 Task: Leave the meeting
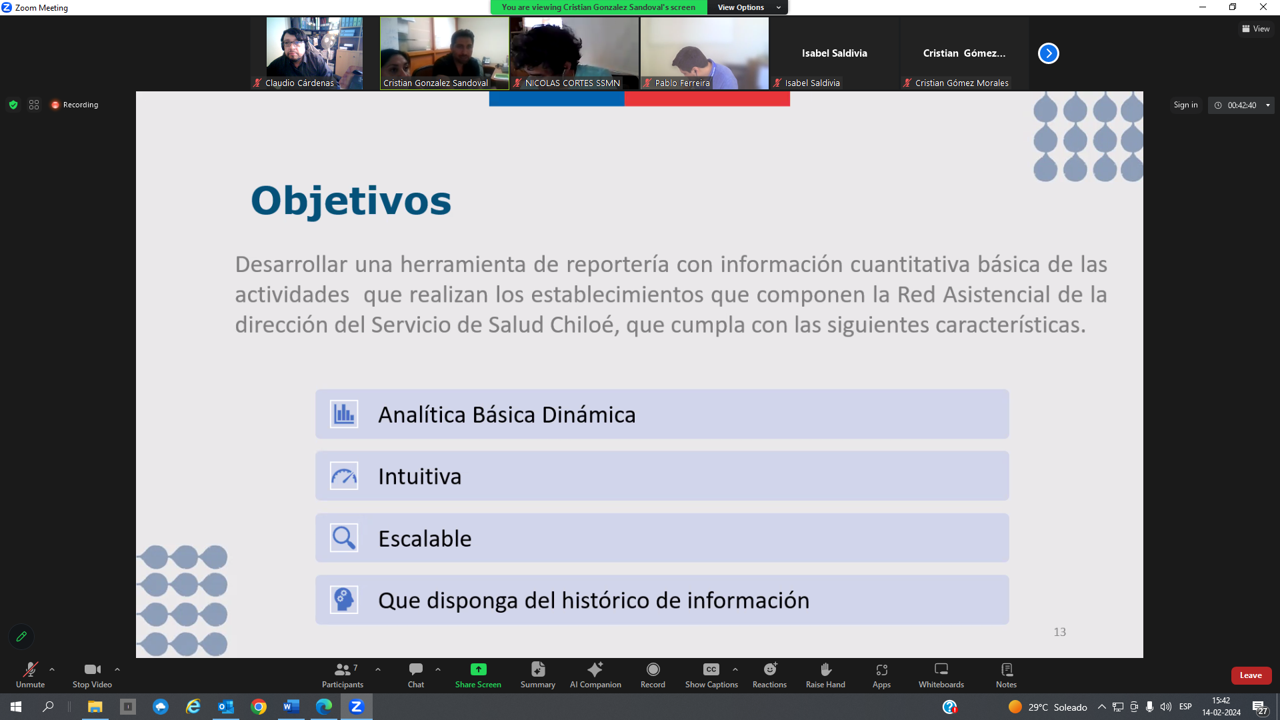tap(1250, 675)
